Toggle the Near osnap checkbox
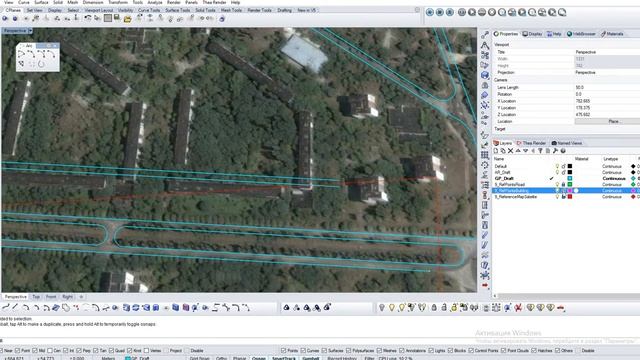640x360 pixels. [x=1, y=351]
